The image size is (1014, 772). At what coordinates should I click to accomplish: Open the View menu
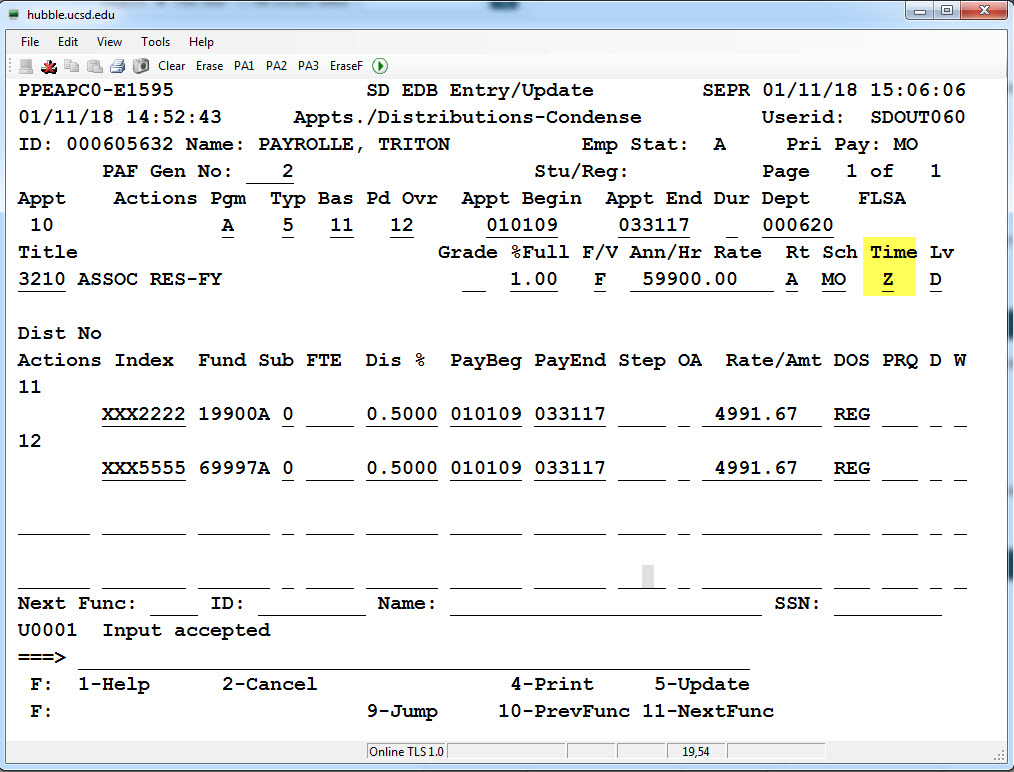click(109, 42)
